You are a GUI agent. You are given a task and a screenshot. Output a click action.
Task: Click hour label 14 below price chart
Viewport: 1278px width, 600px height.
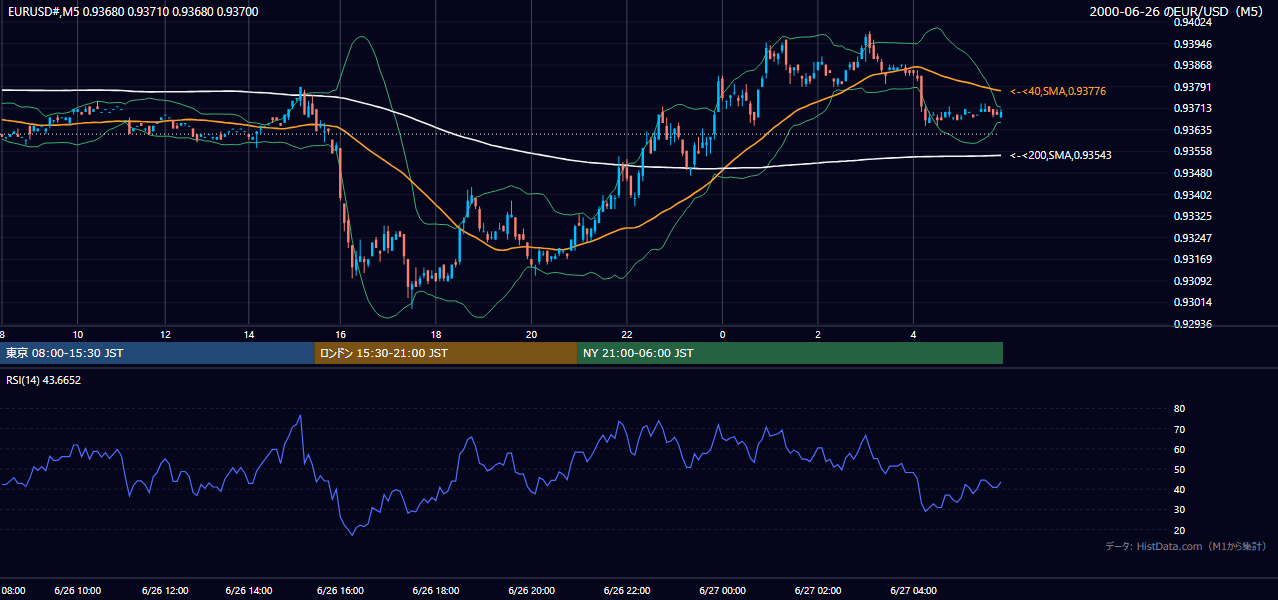point(249,335)
